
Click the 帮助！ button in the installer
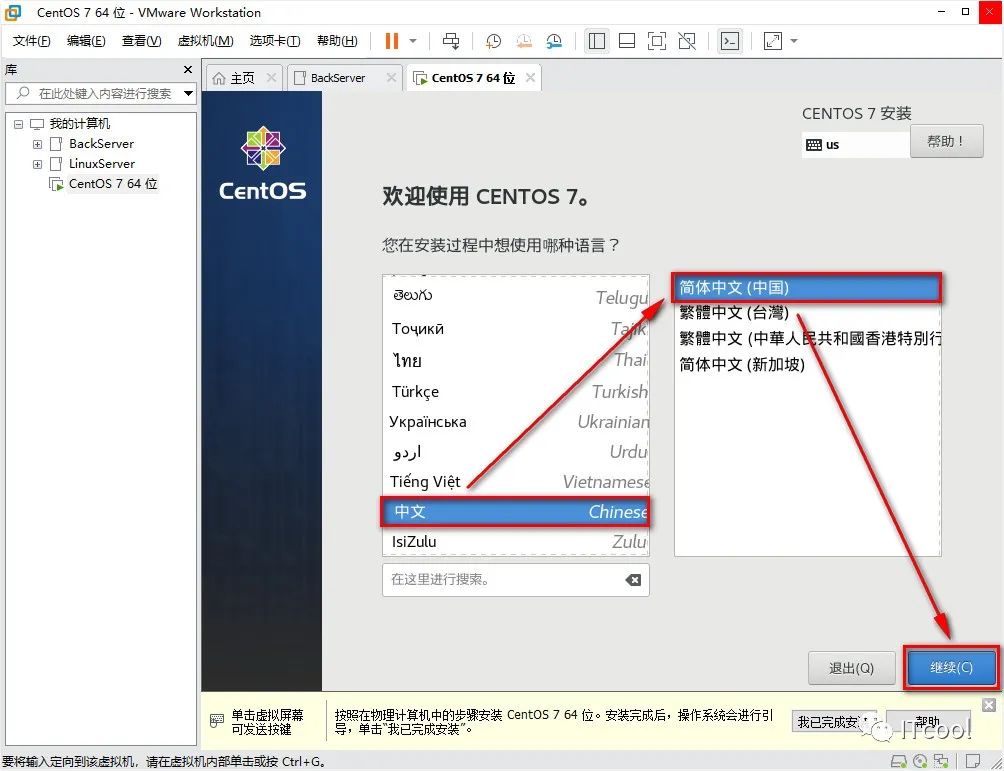[x=946, y=141]
